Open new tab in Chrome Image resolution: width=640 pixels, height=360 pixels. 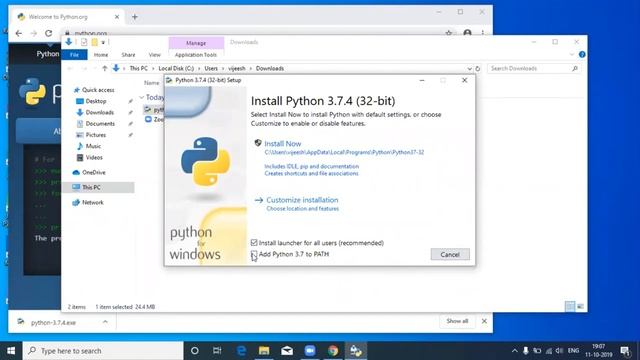click(x=135, y=17)
